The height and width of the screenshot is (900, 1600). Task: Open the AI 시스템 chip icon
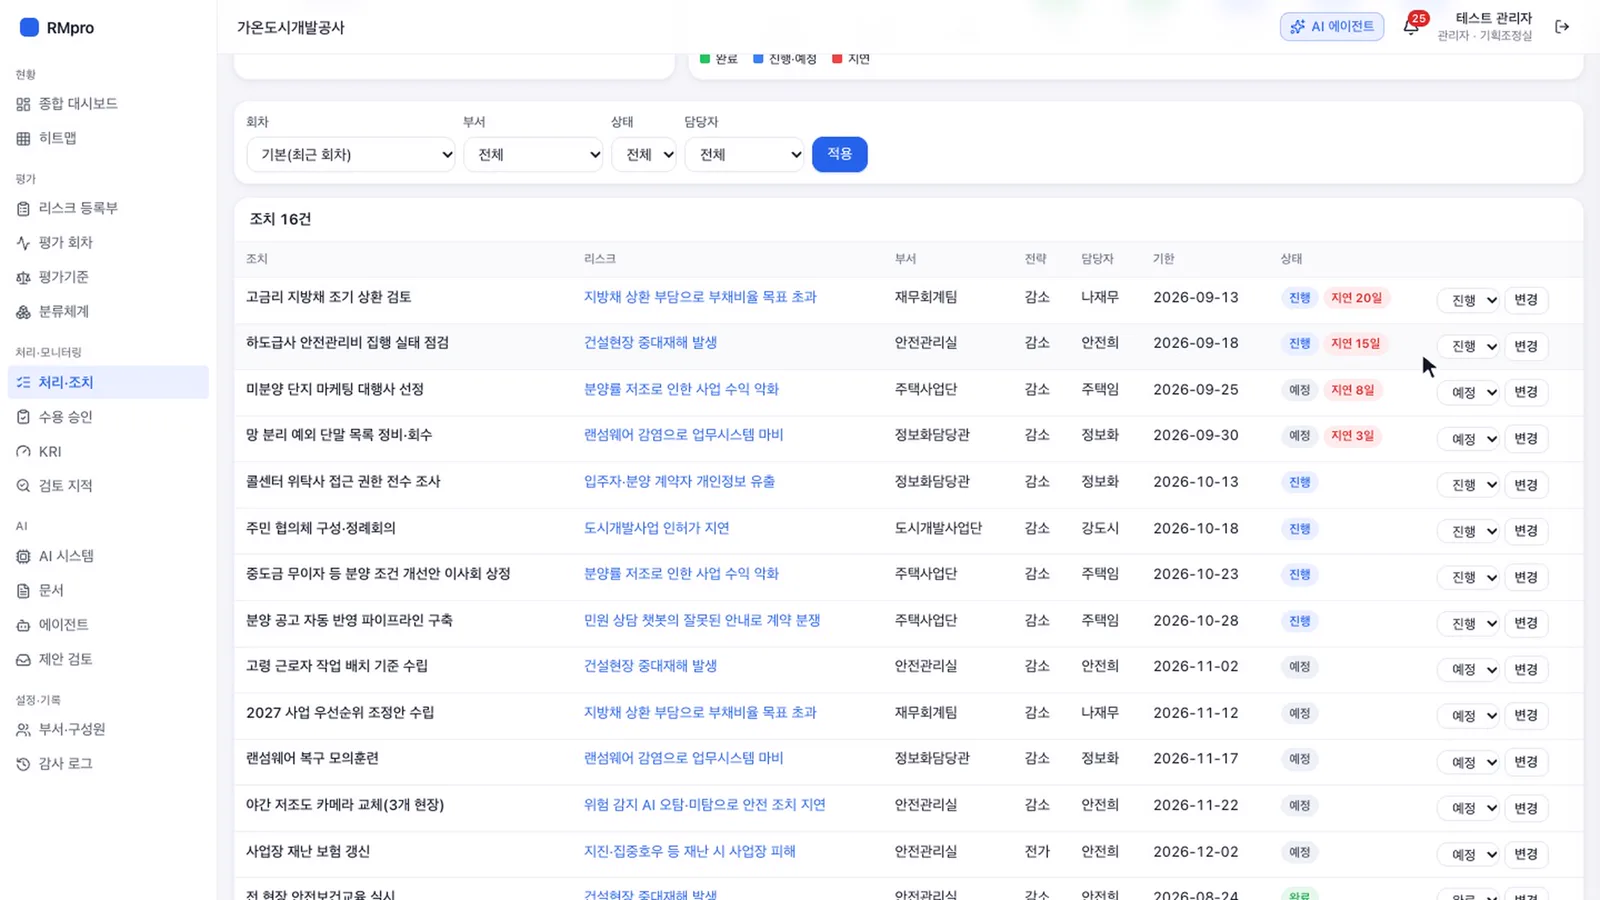pyautogui.click(x=23, y=556)
